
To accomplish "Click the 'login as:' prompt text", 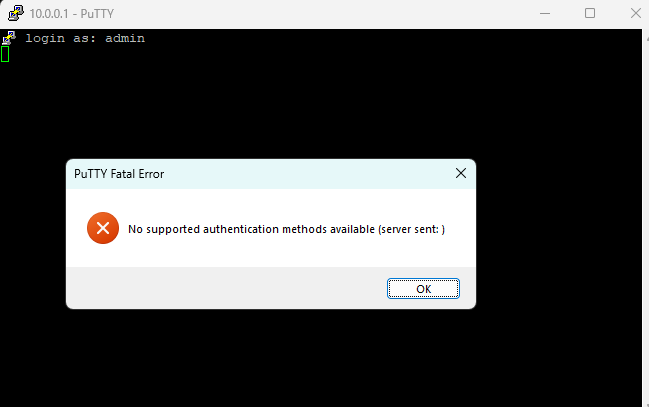I will point(60,39).
